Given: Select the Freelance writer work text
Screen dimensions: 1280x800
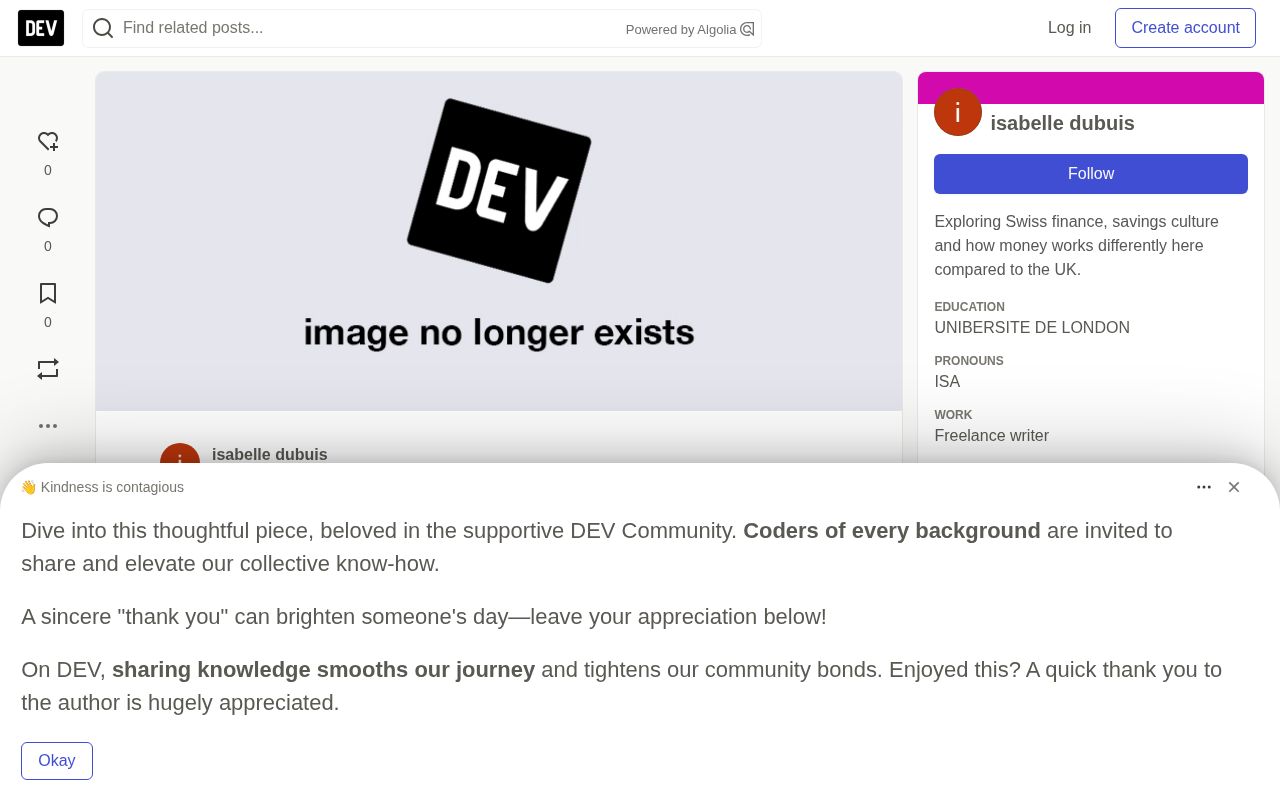Looking at the screenshot, I should pyautogui.click(x=991, y=436).
